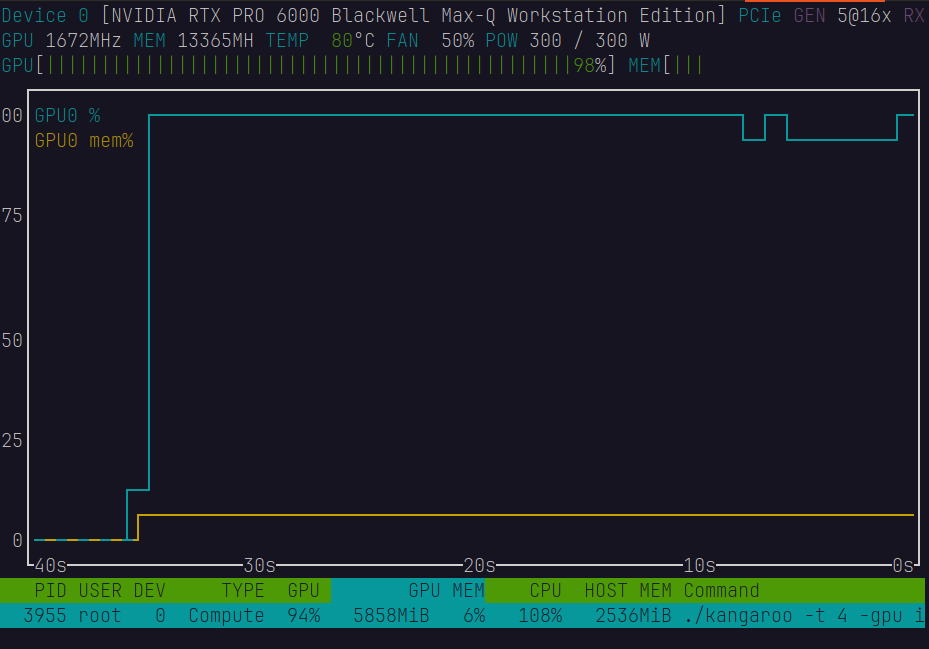Click the 80°C temperature reading
Image resolution: width=929 pixels, height=649 pixels.
coord(353,41)
